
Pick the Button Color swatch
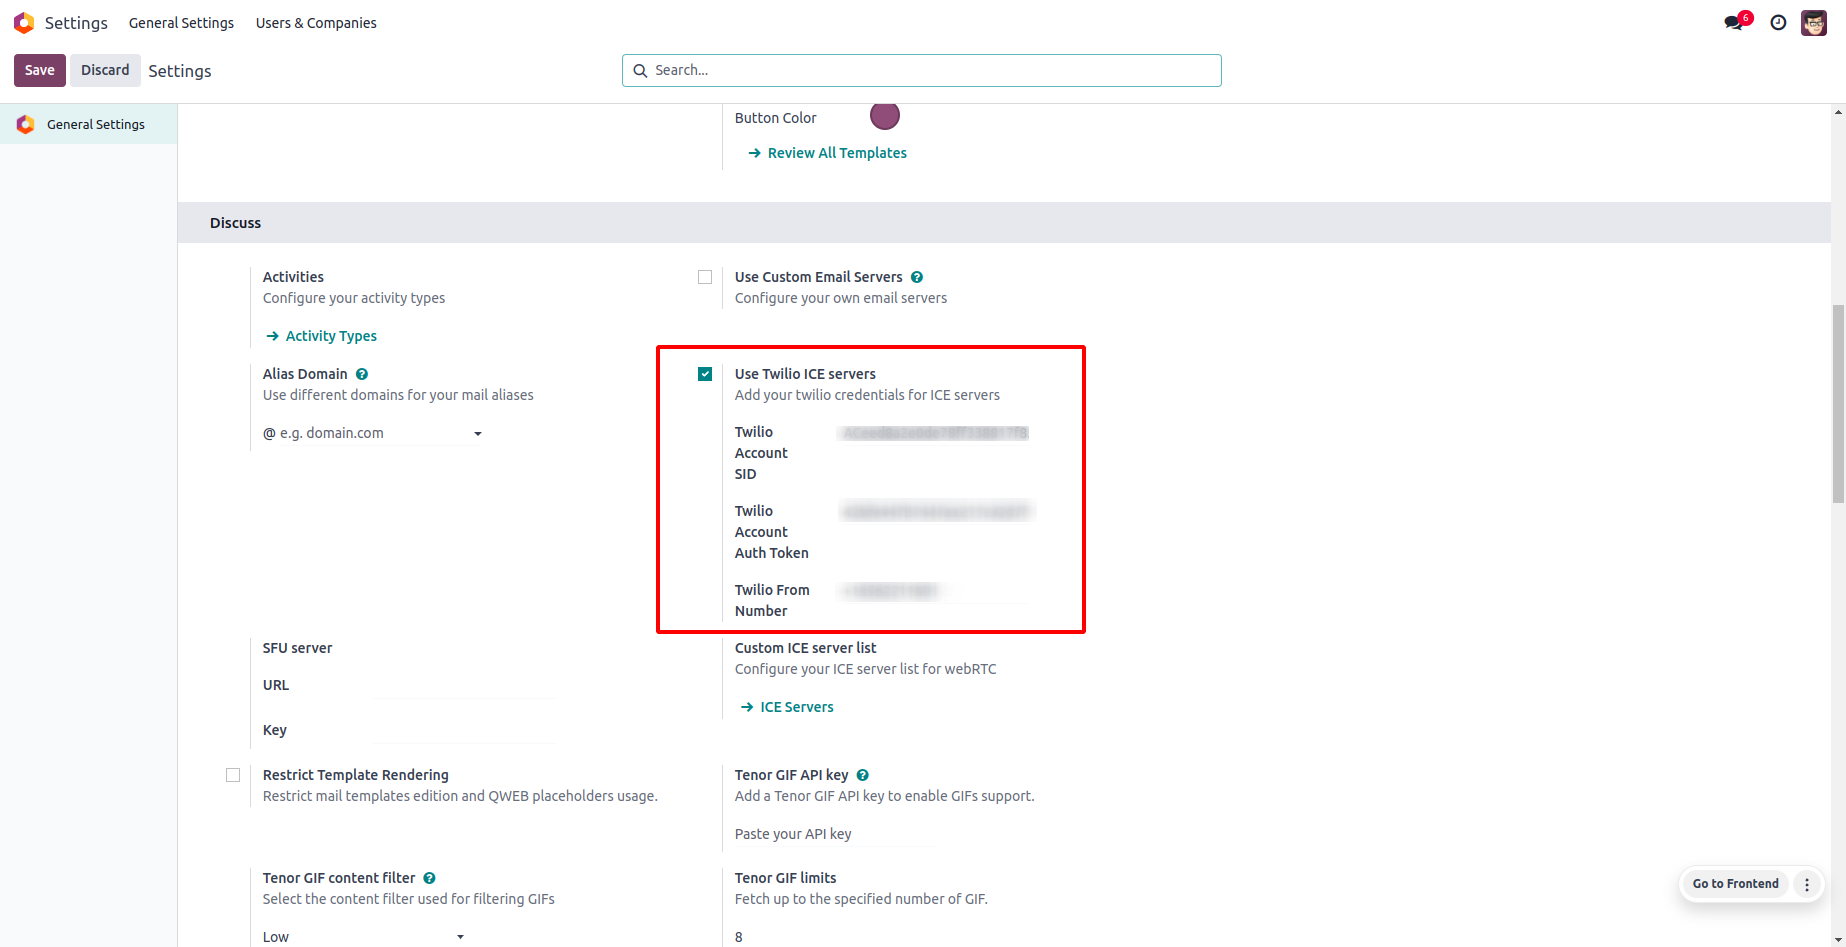884,116
